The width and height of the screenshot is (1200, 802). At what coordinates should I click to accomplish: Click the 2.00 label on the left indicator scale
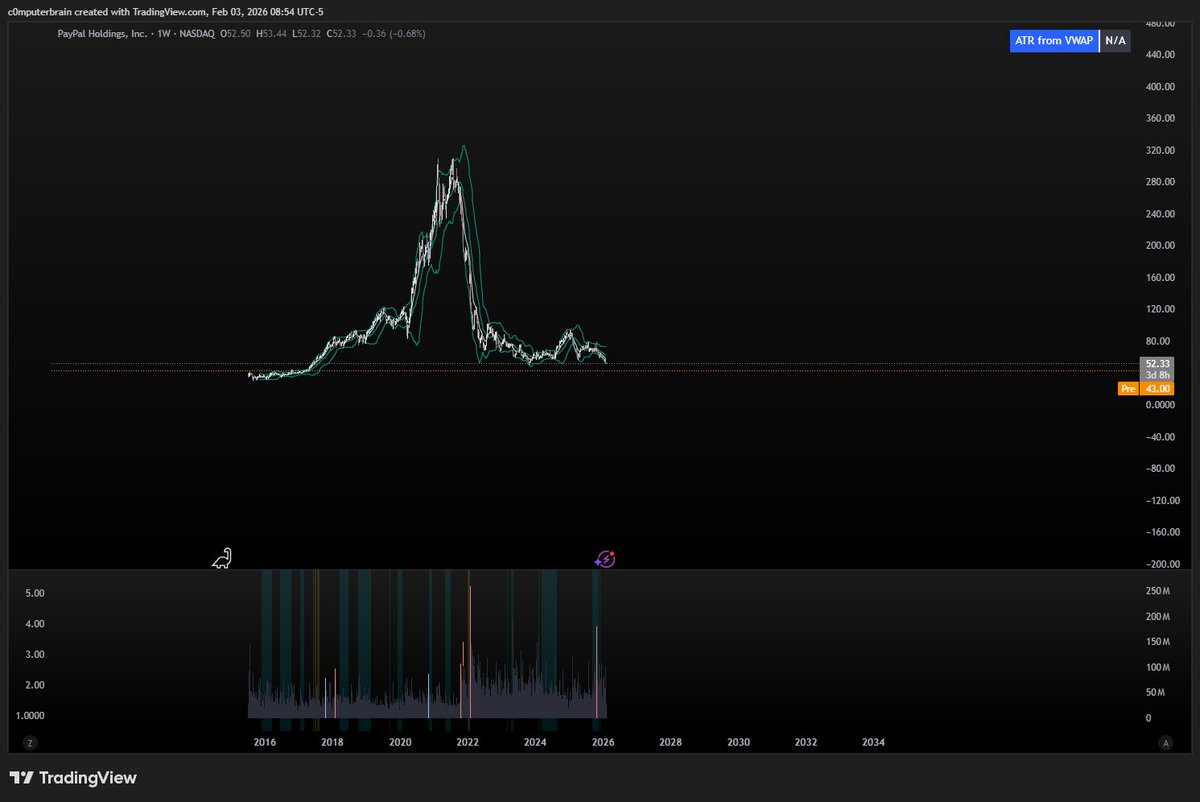coord(35,686)
